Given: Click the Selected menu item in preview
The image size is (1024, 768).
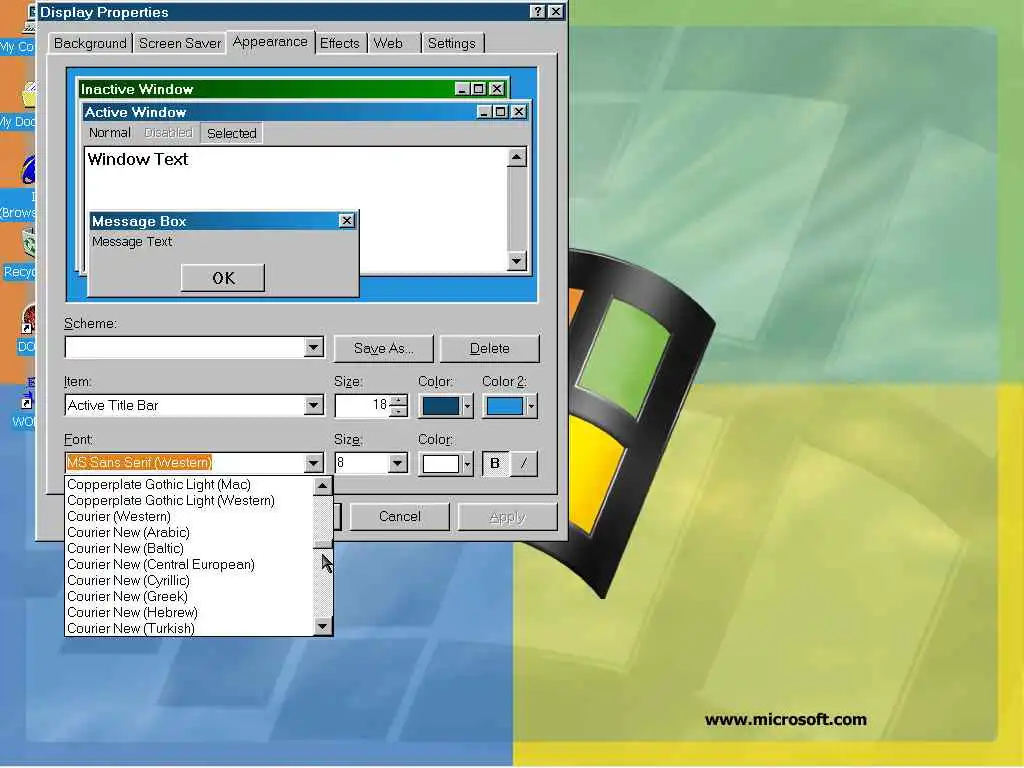Looking at the screenshot, I should [231, 133].
